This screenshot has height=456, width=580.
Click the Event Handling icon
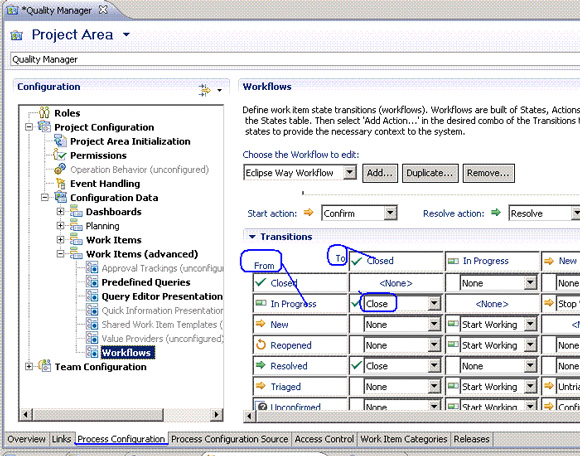coord(60,183)
